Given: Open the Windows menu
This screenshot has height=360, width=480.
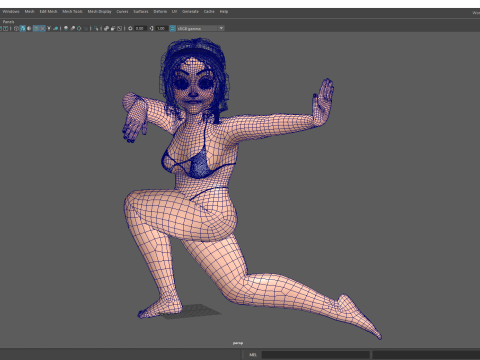Looking at the screenshot, I should (11, 12).
